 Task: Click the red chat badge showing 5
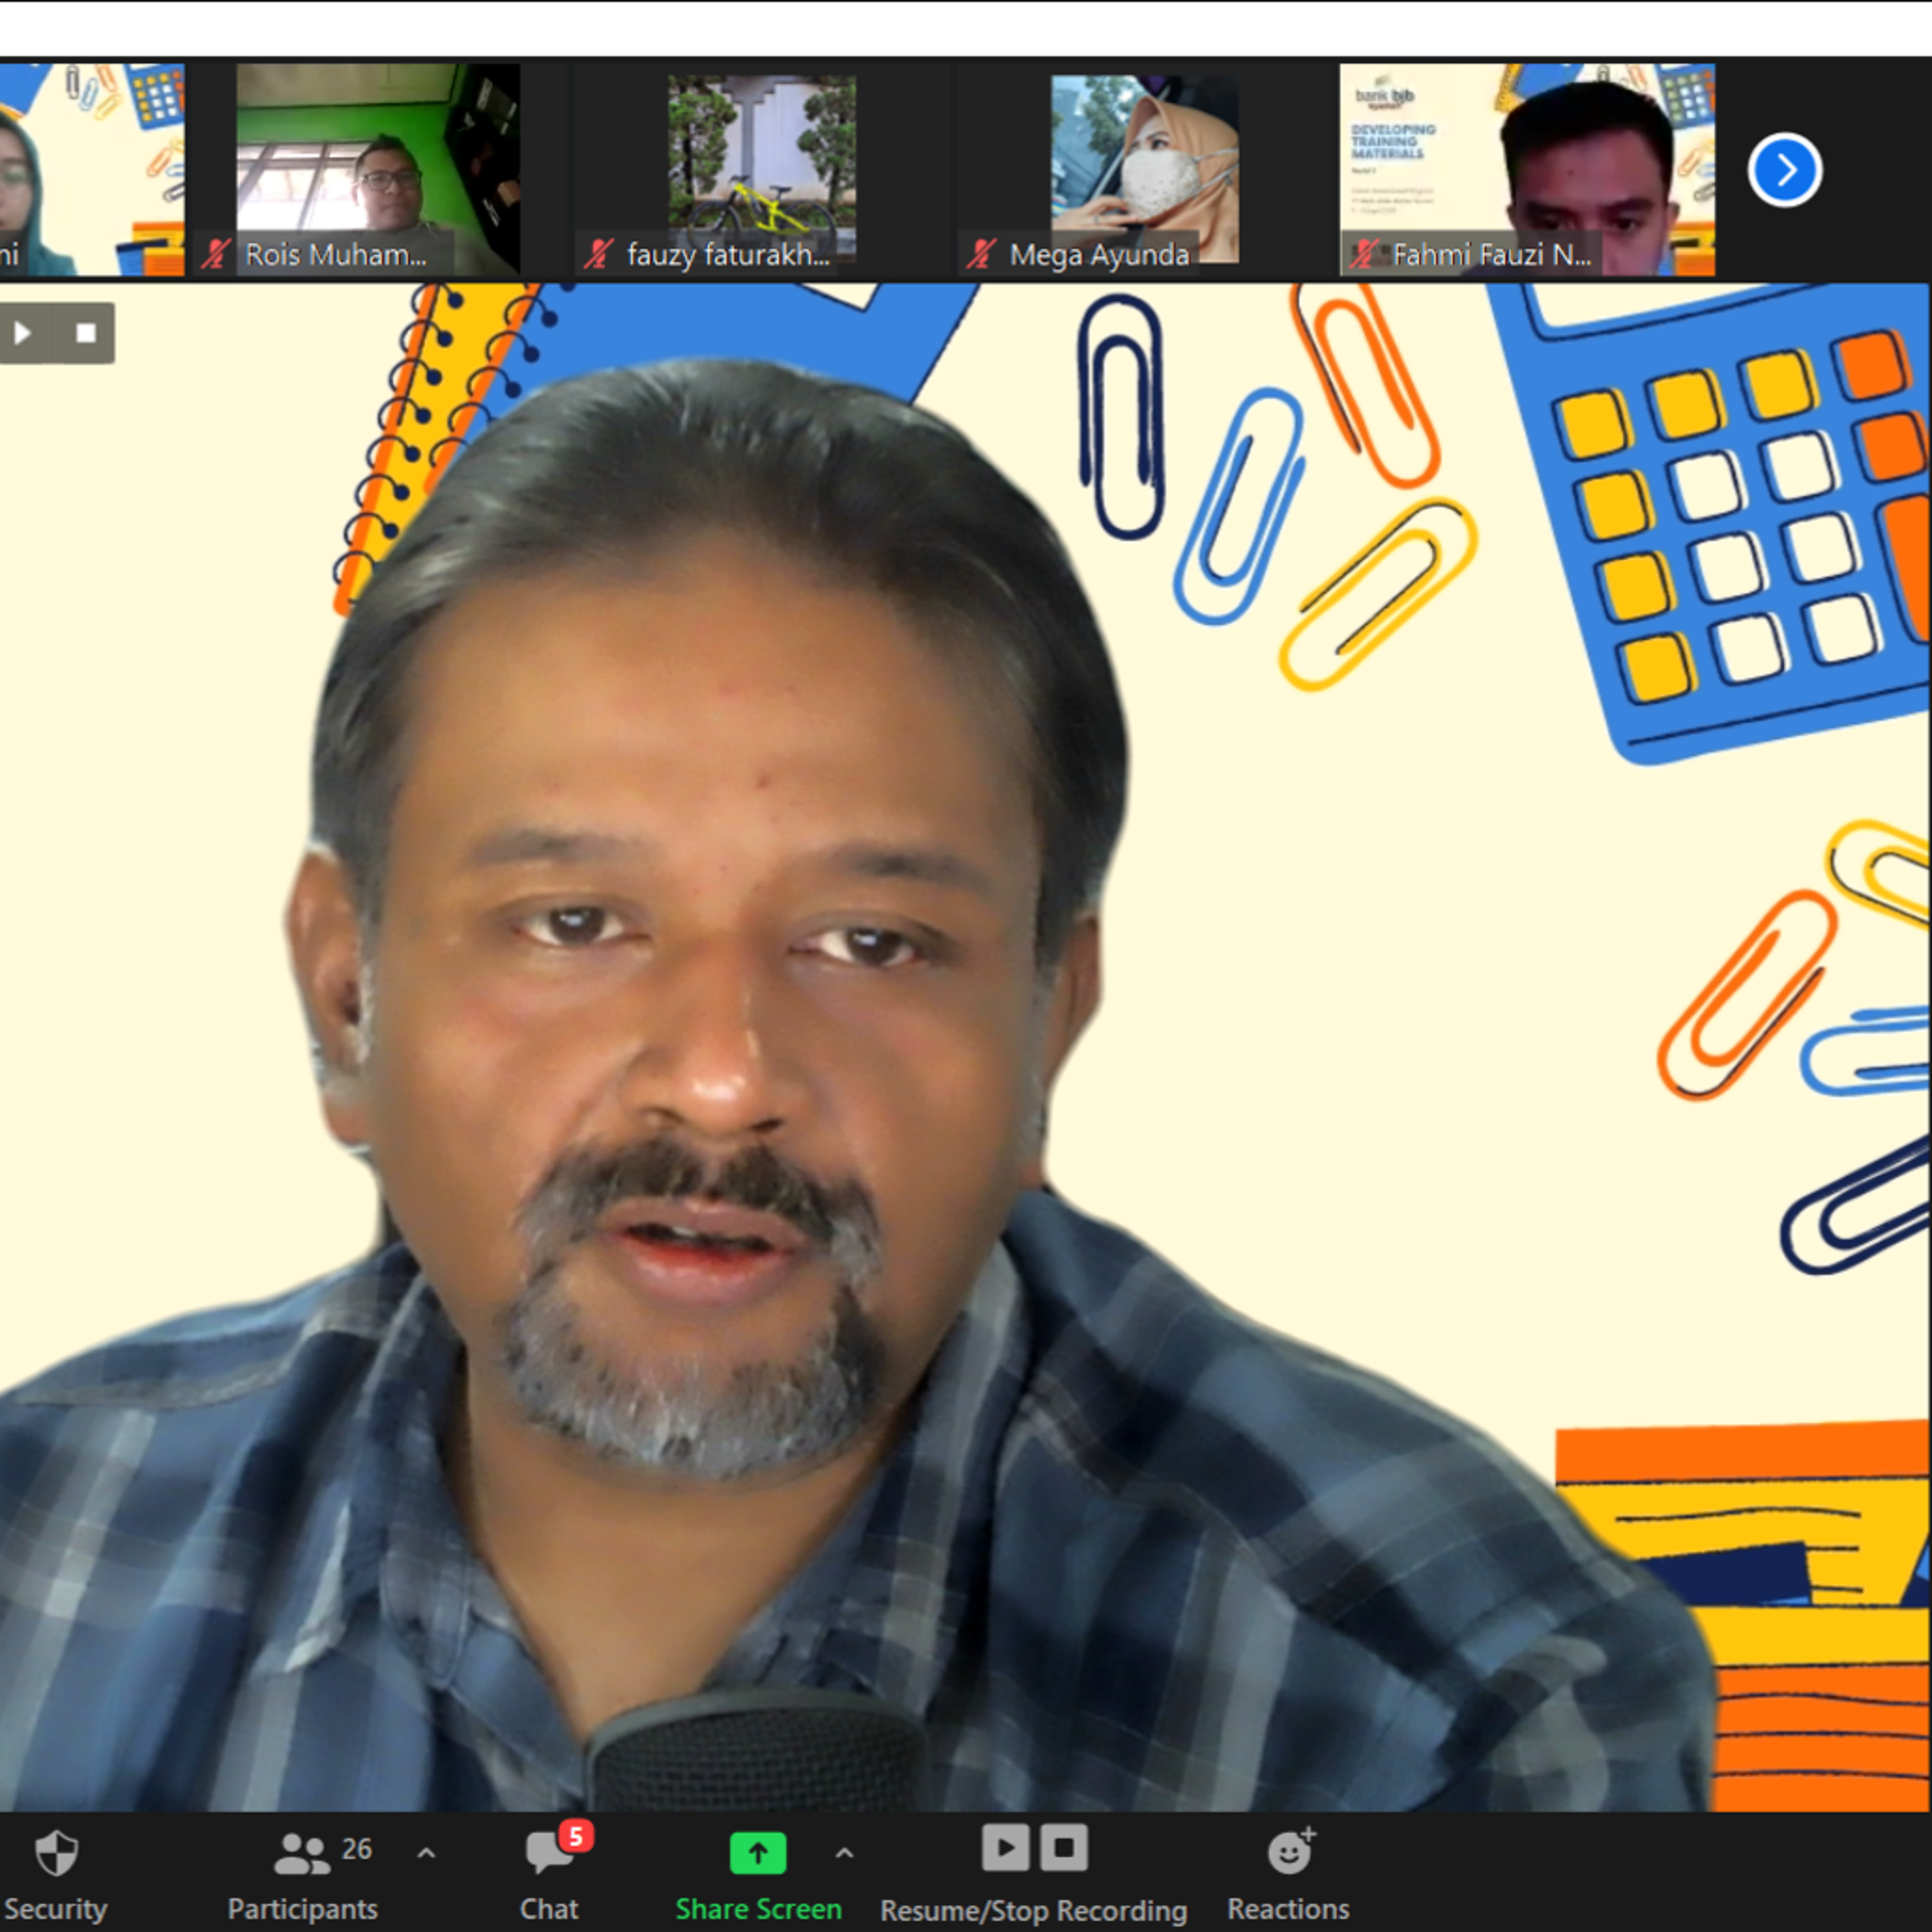[x=576, y=1836]
